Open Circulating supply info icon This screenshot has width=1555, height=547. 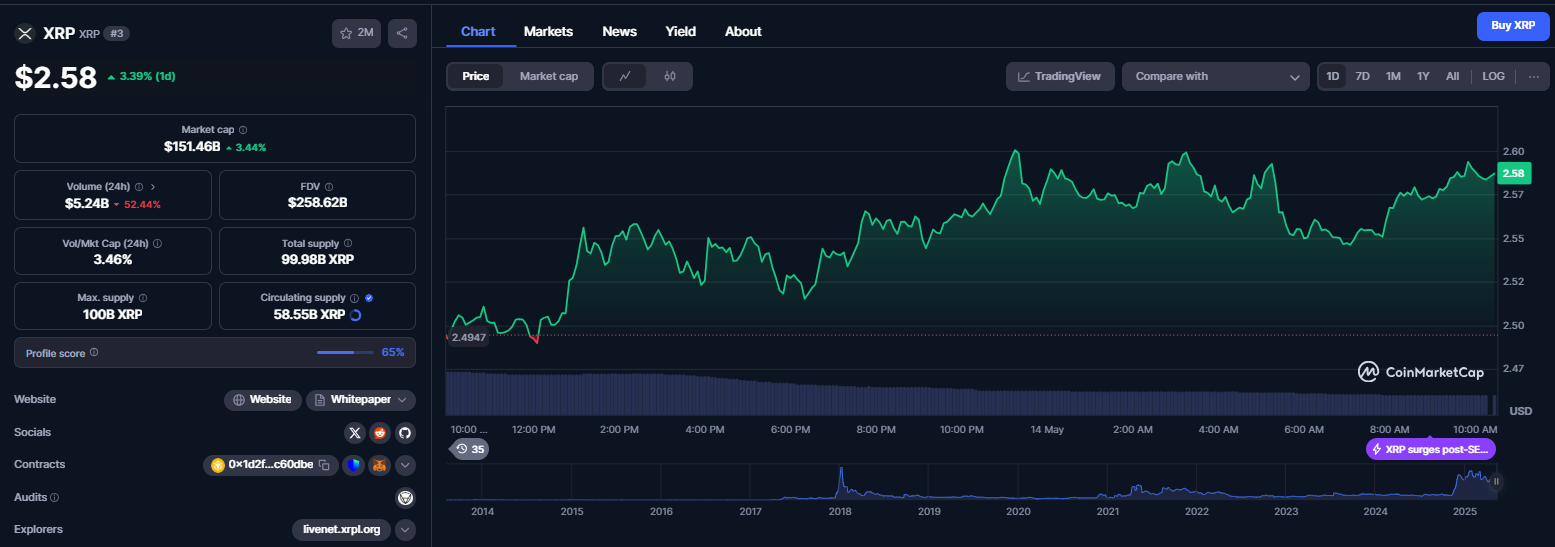click(355, 298)
